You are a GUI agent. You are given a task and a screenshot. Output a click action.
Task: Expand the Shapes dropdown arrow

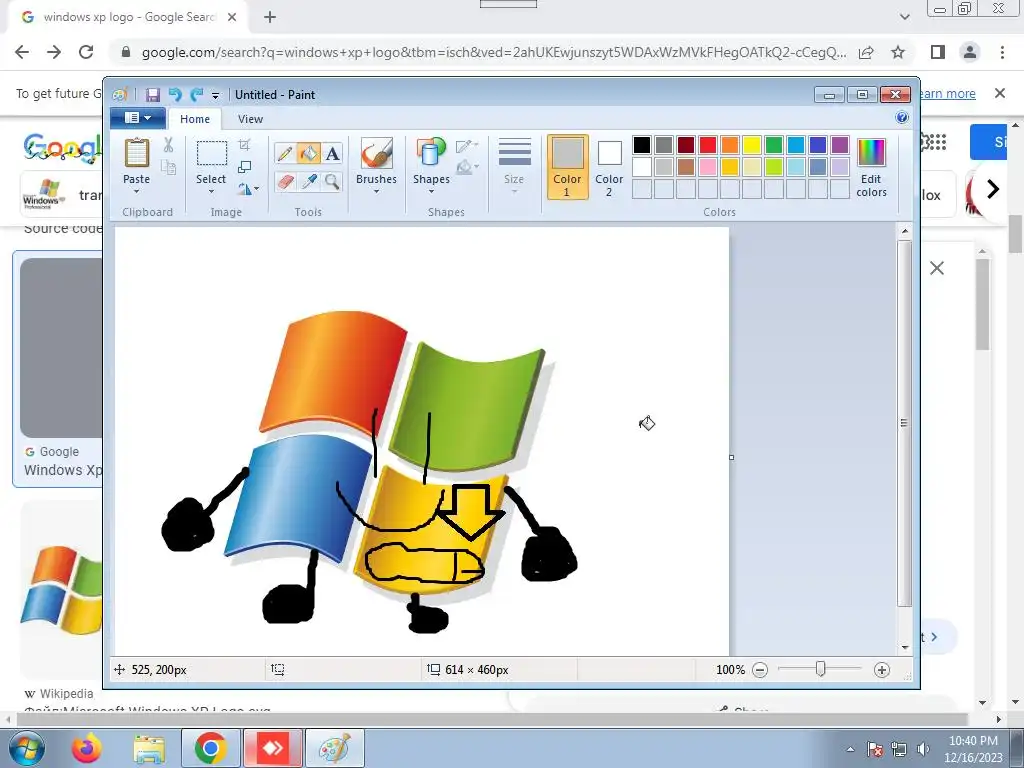(x=431, y=191)
